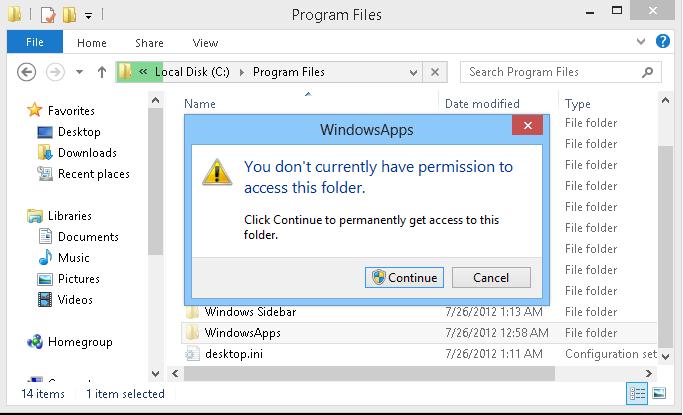Viewport: 683px width, 415px height.
Task: Customize Quick Access Toolbar dropdown
Action: [88, 17]
